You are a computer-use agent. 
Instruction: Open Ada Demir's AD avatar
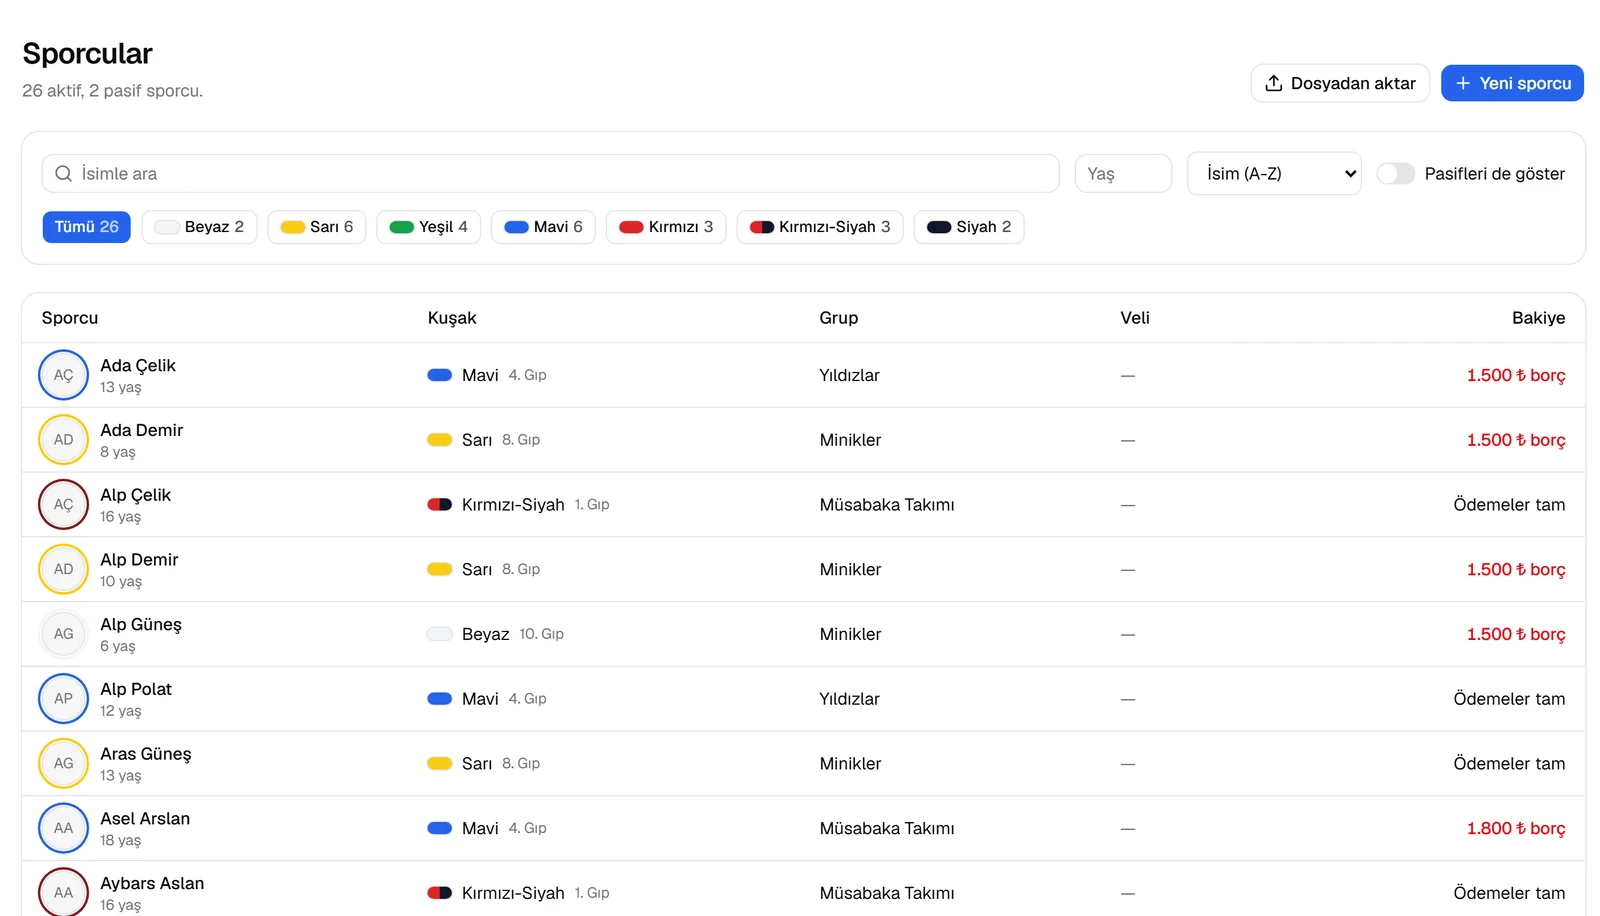pyautogui.click(x=63, y=440)
